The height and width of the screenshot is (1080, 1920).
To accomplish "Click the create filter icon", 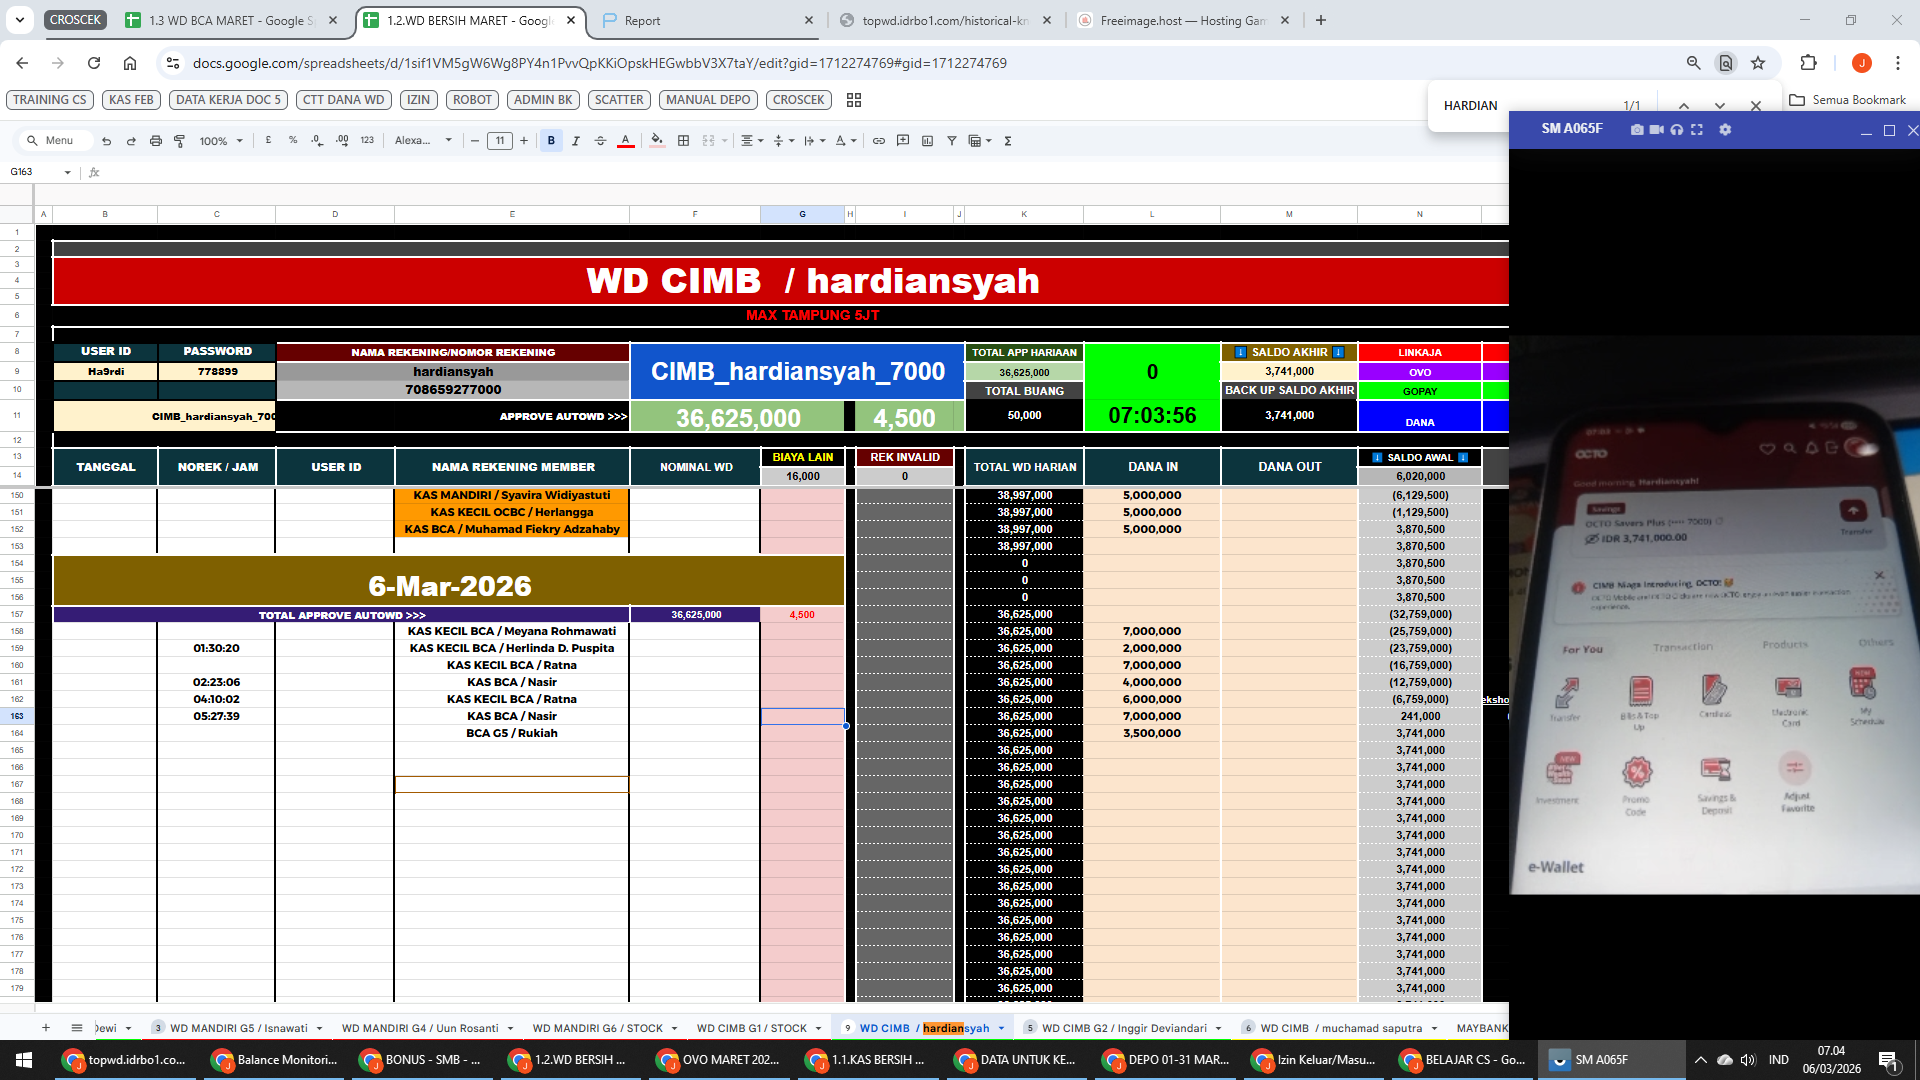I will pos(952,141).
